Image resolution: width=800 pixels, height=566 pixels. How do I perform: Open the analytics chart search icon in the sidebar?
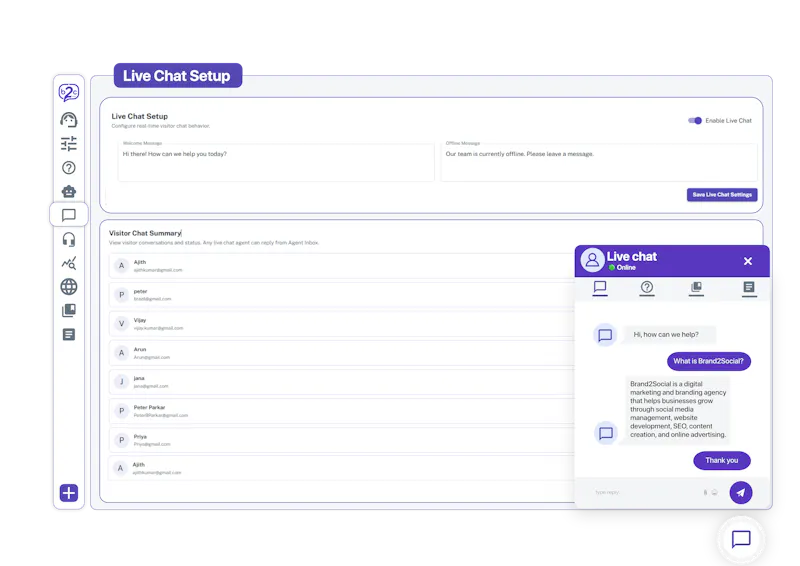(x=68, y=263)
